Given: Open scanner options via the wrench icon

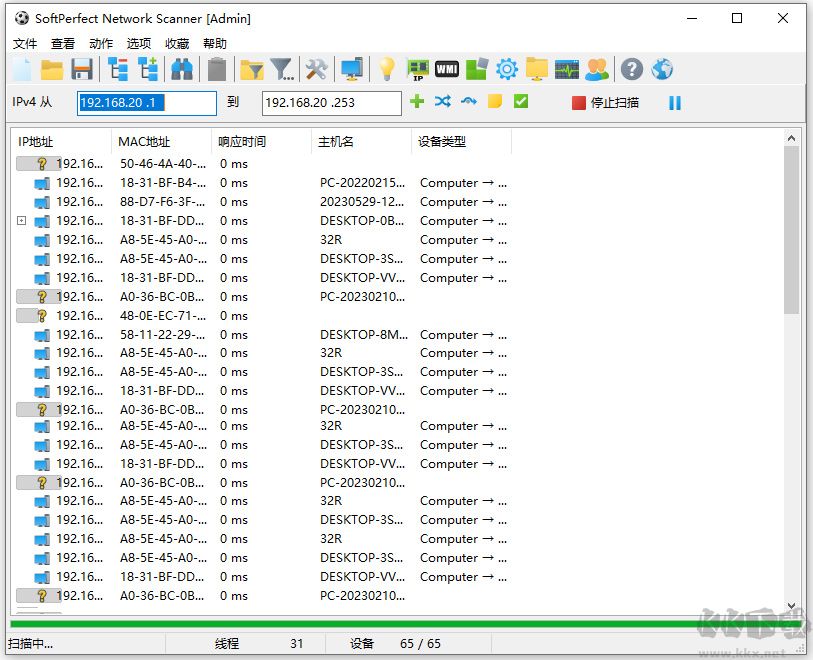Looking at the screenshot, I should coord(317,69).
